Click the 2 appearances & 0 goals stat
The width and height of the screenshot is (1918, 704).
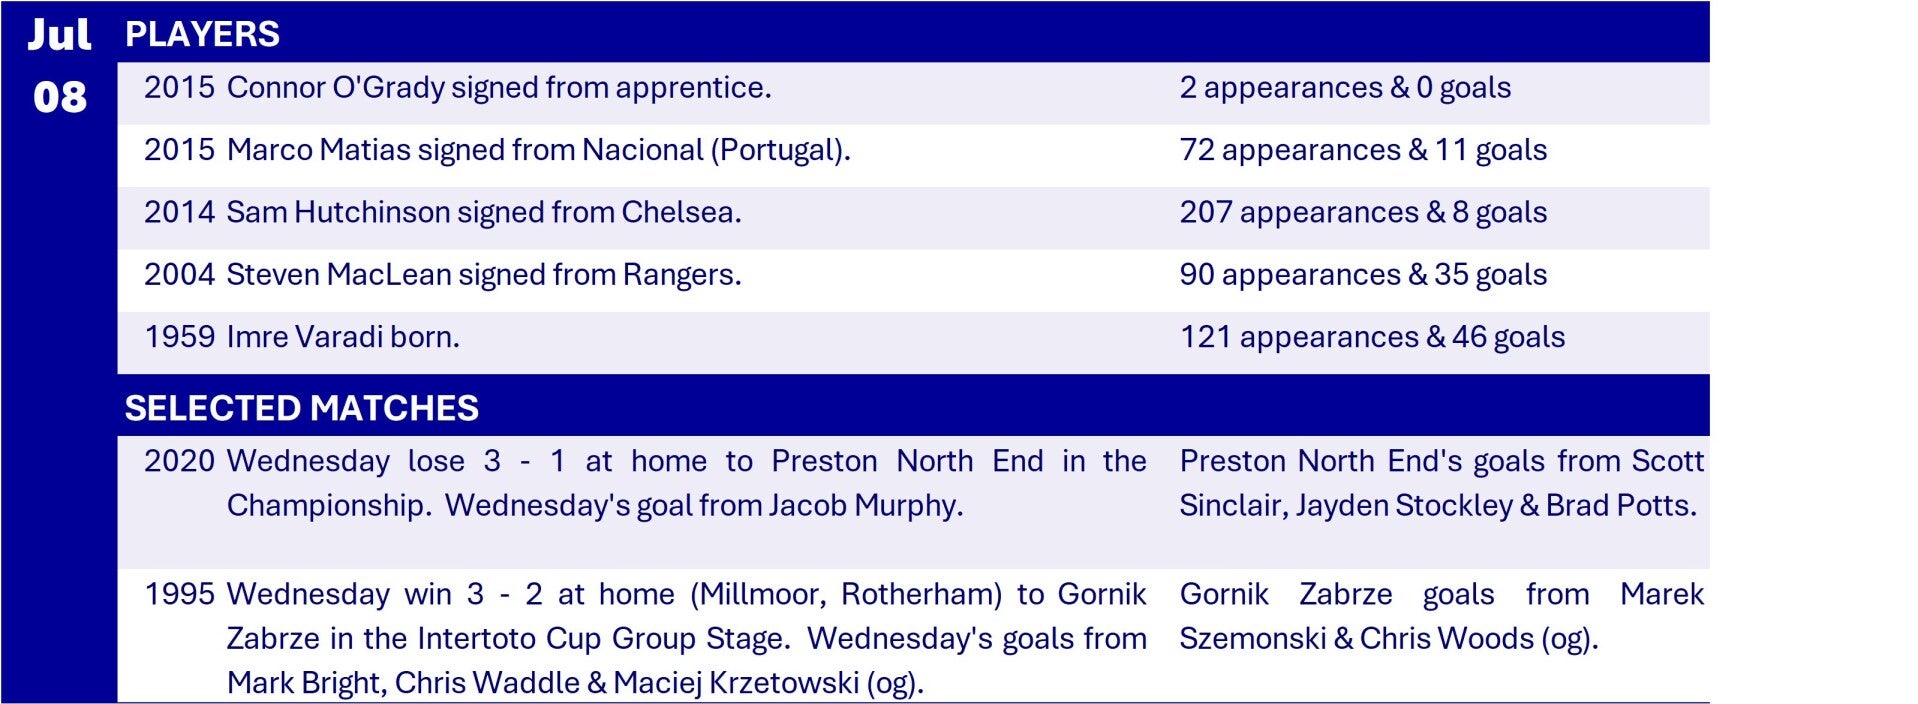(1344, 88)
